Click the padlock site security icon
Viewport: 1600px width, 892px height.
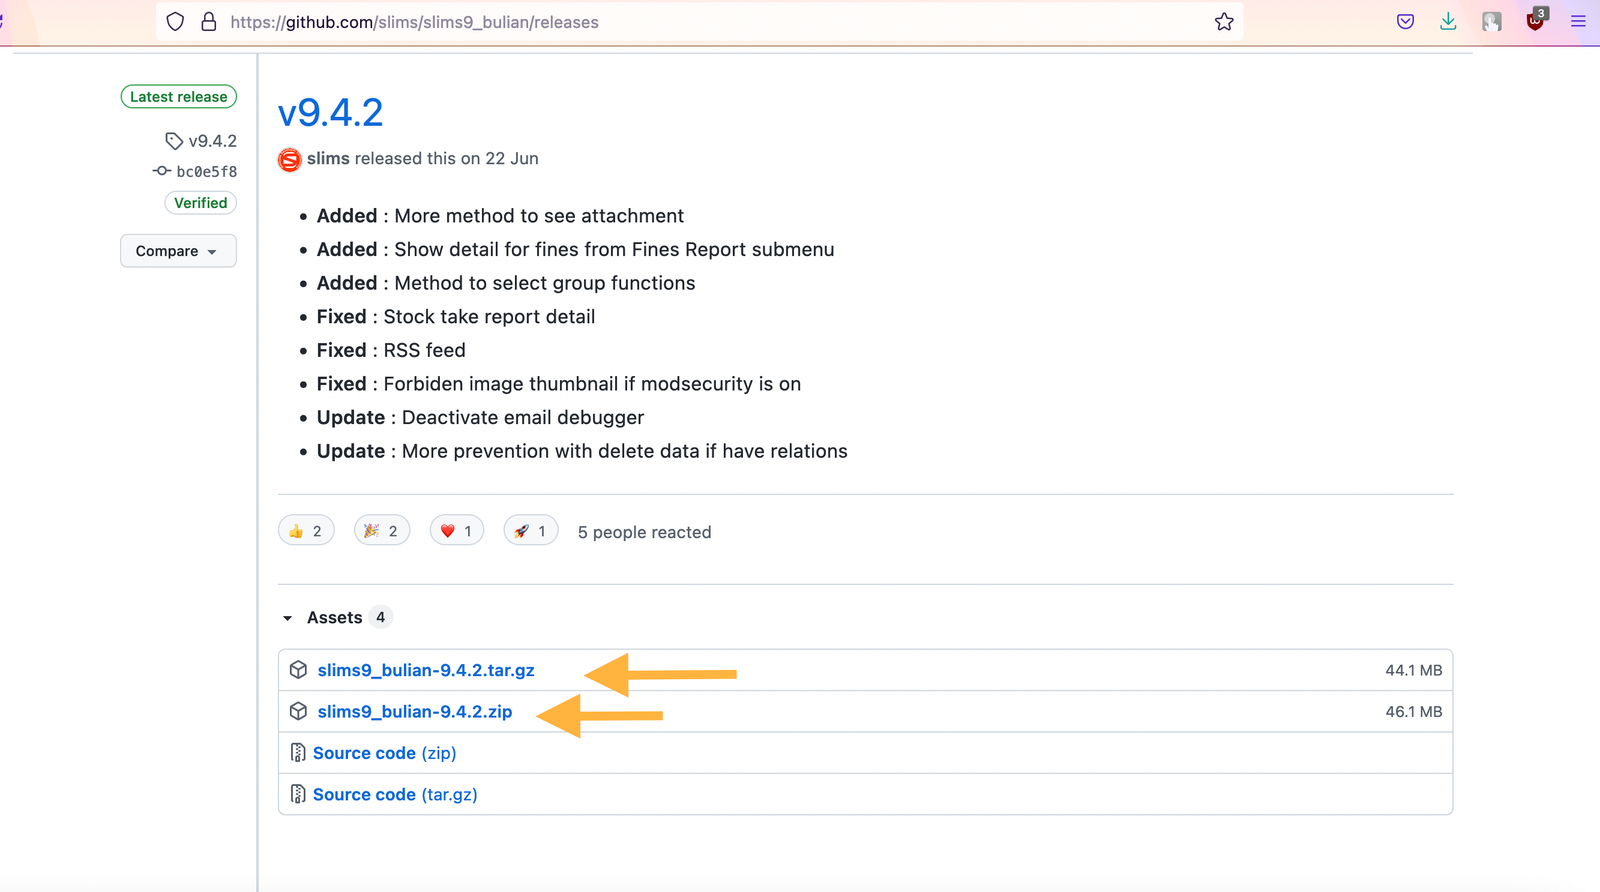208,22
